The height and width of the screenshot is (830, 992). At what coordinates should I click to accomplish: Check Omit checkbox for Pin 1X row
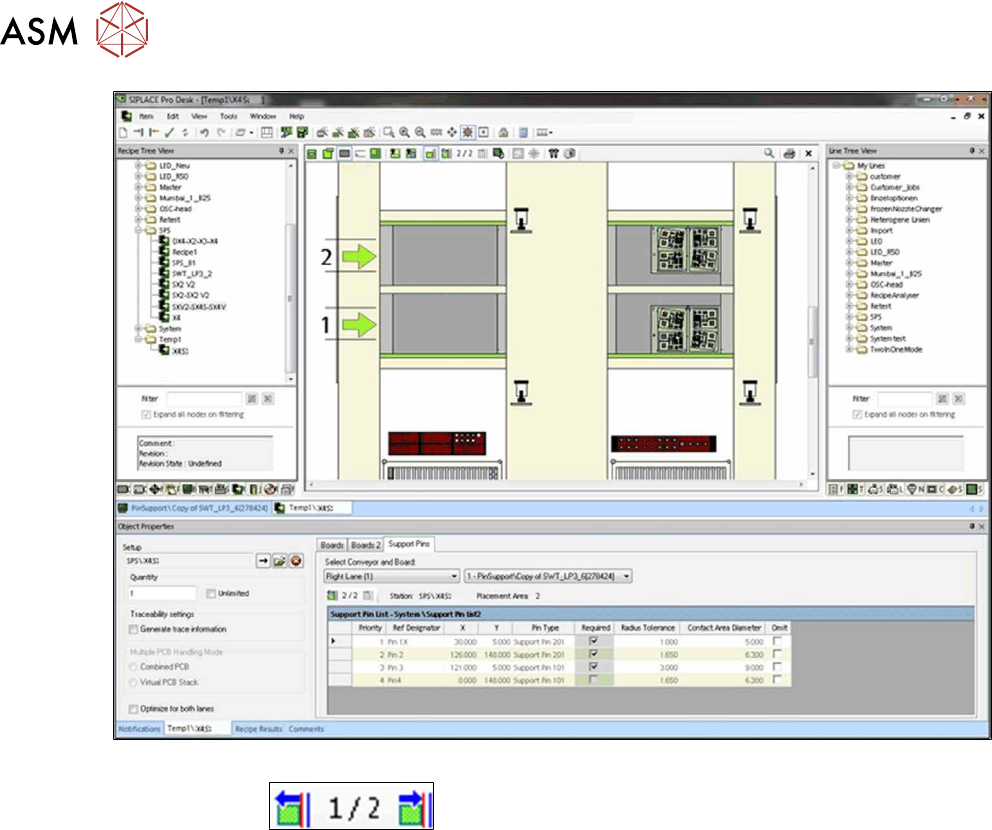778,641
